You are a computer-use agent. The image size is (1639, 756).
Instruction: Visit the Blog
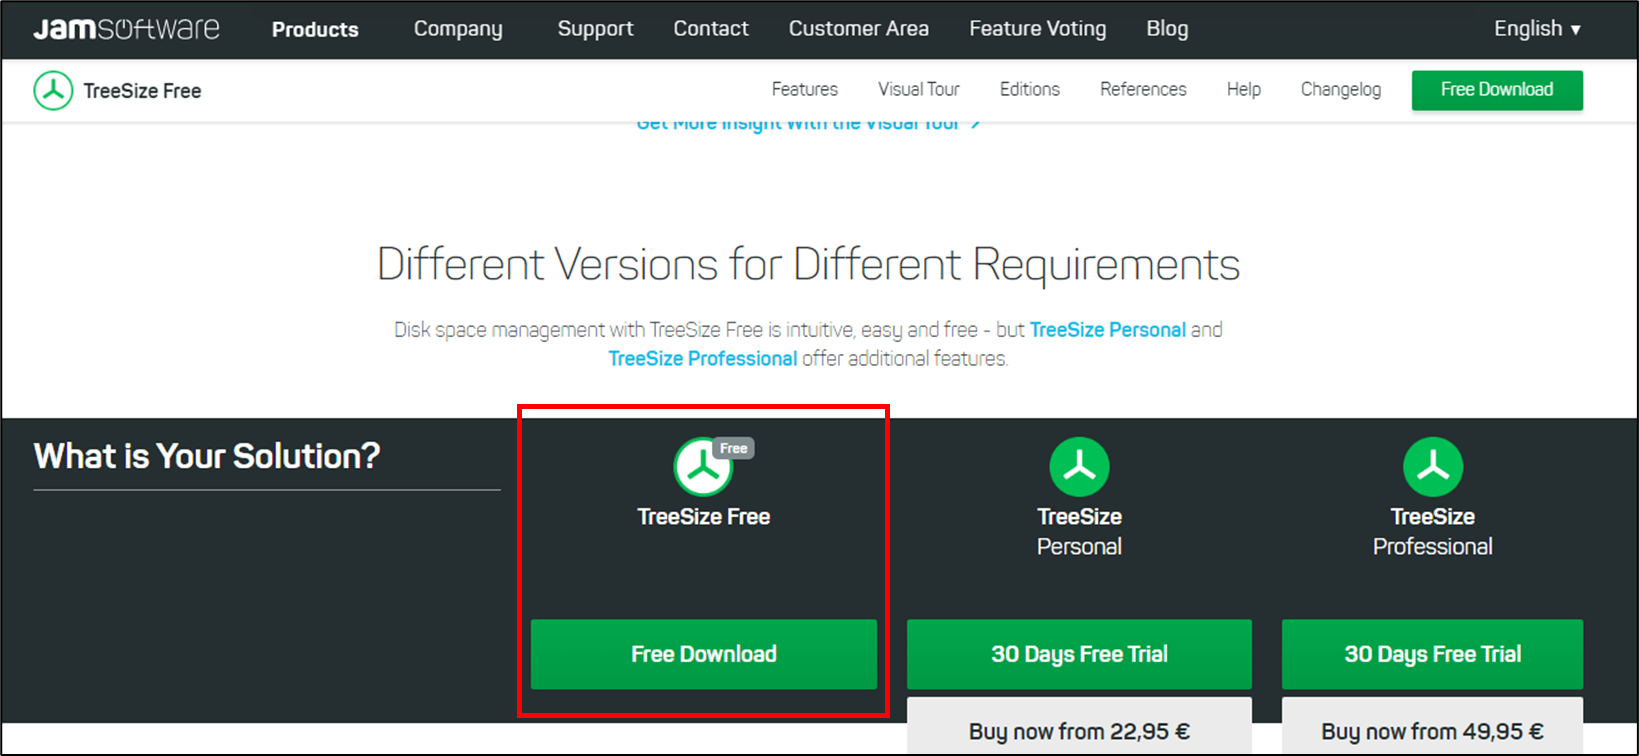(x=1167, y=29)
